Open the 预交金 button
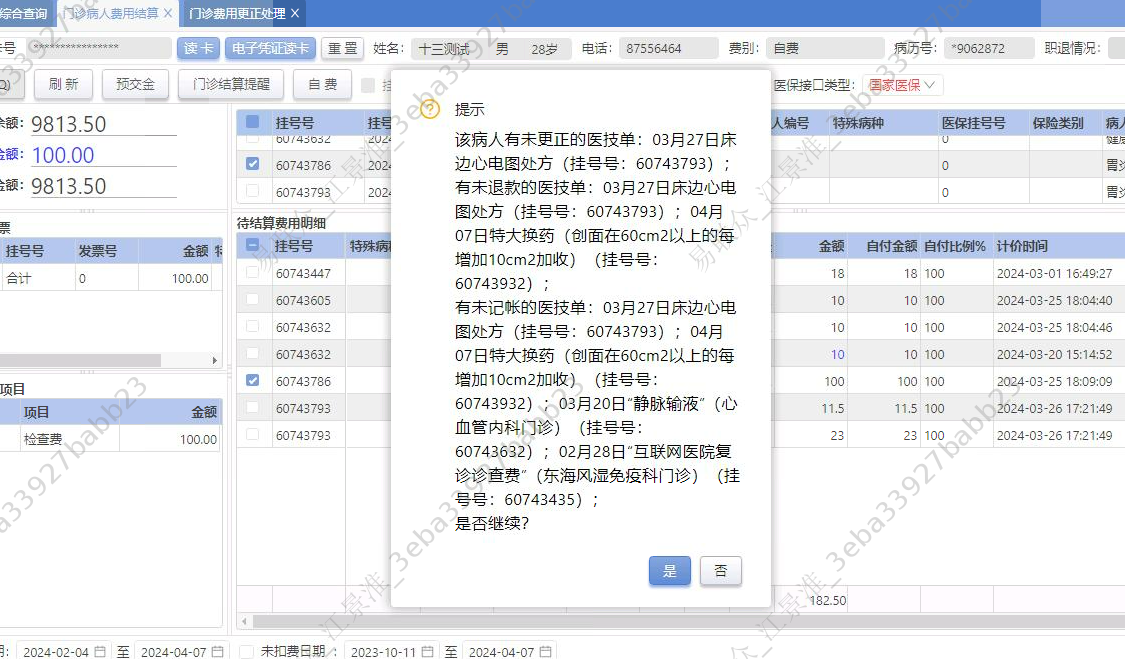 pyautogui.click(x=135, y=84)
